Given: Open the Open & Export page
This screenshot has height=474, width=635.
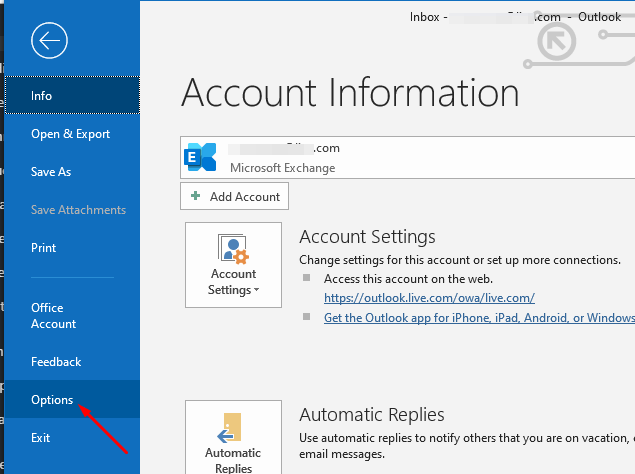Looking at the screenshot, I should 72,134.
